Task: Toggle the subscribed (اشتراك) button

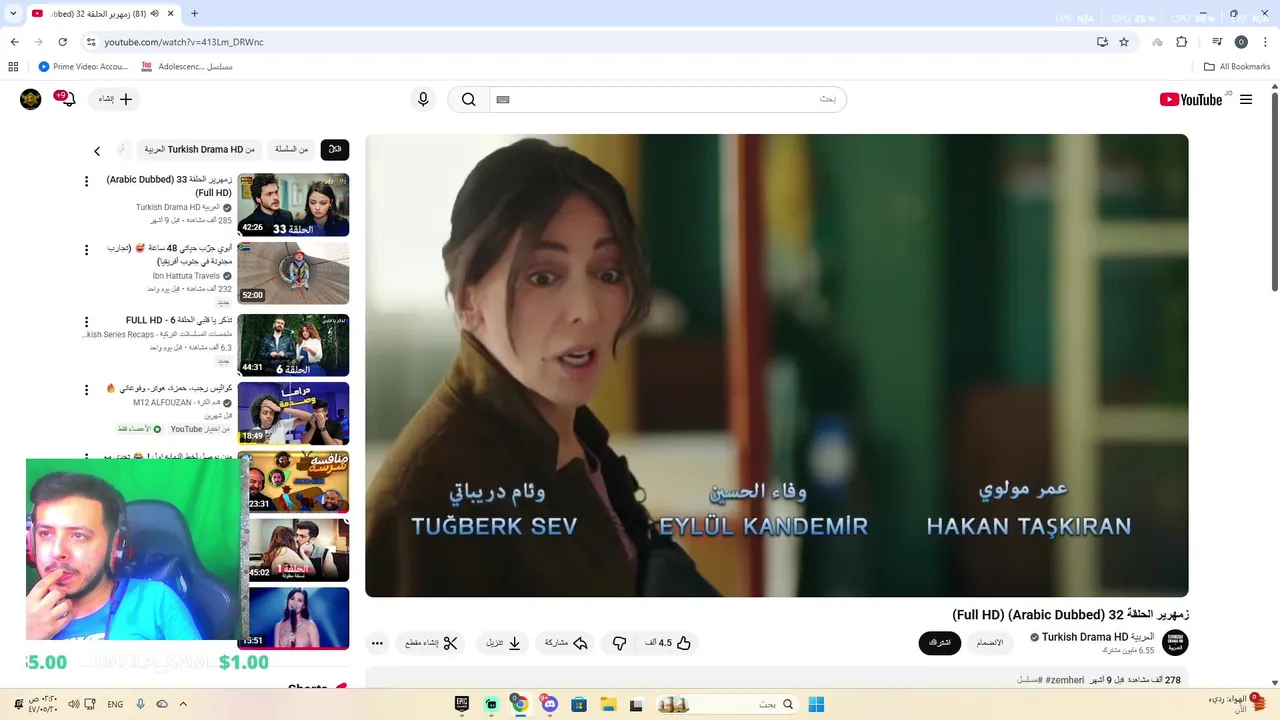Action: pos(940,643)
